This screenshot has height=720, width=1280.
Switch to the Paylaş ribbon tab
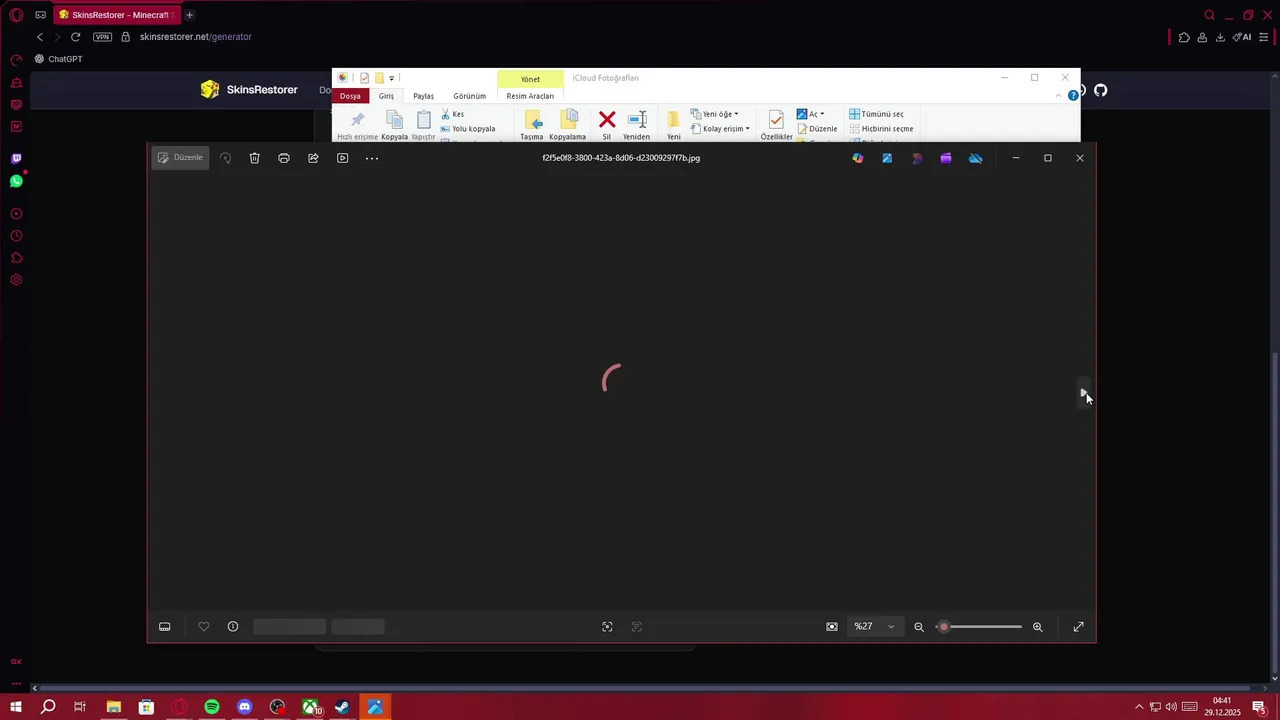pos(424,96)
